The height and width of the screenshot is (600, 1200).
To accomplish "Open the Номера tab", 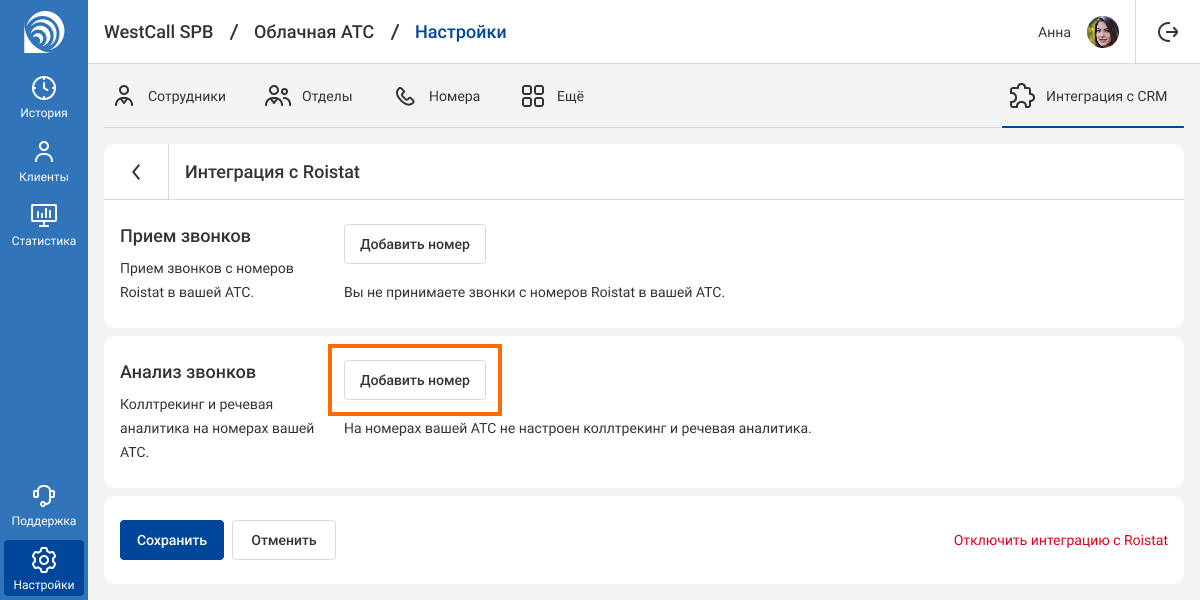I will [438, 97].
